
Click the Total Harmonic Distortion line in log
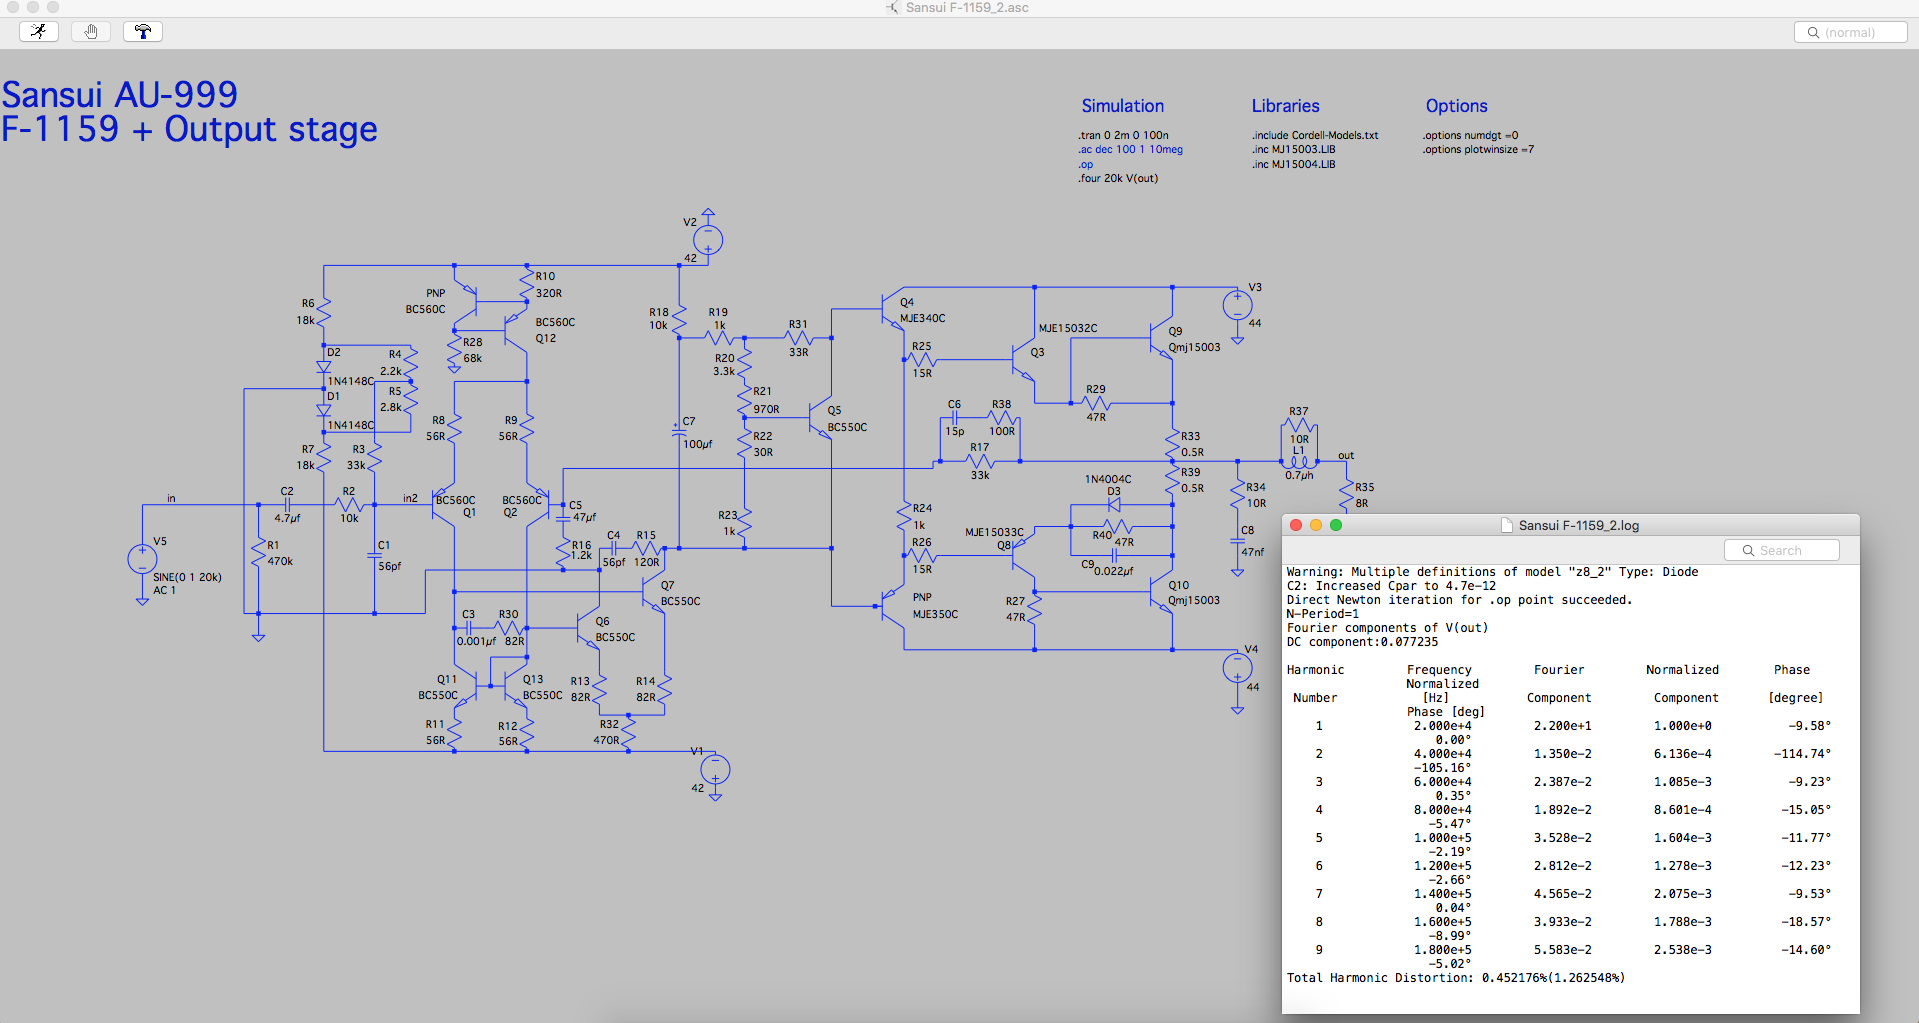coord(1456,978)
